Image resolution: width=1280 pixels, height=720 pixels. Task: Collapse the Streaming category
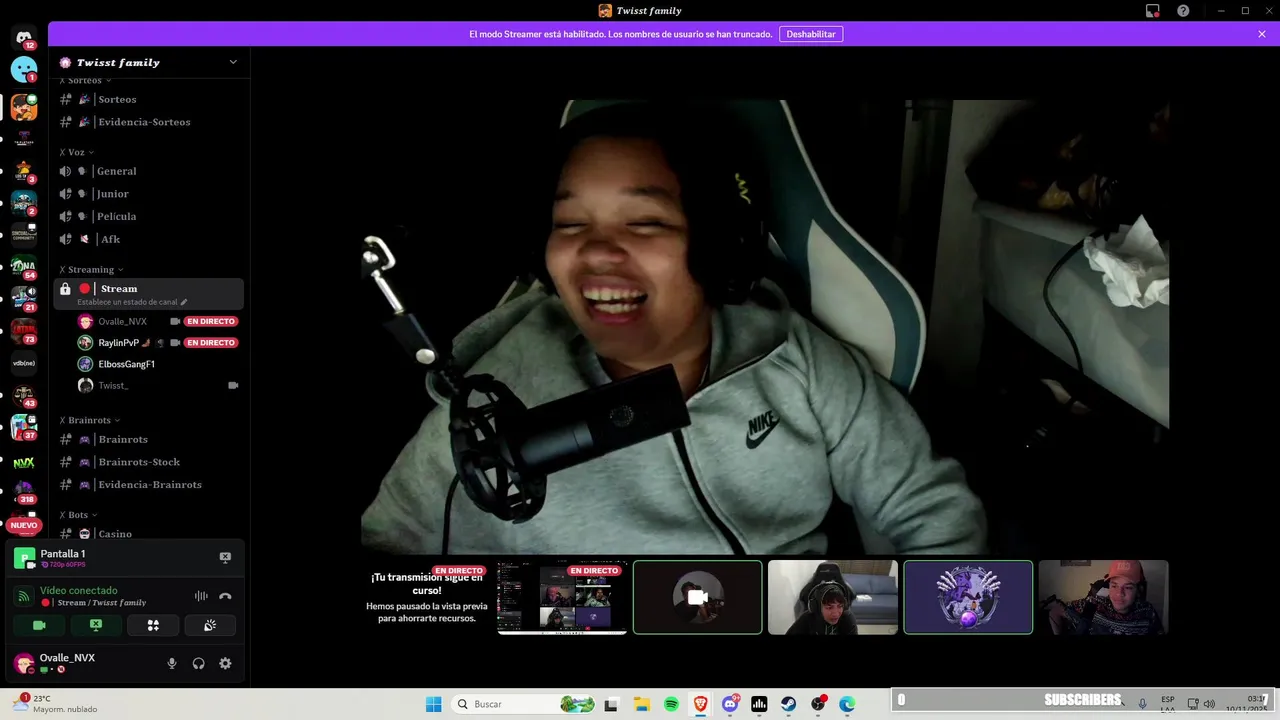pos(91,269)
